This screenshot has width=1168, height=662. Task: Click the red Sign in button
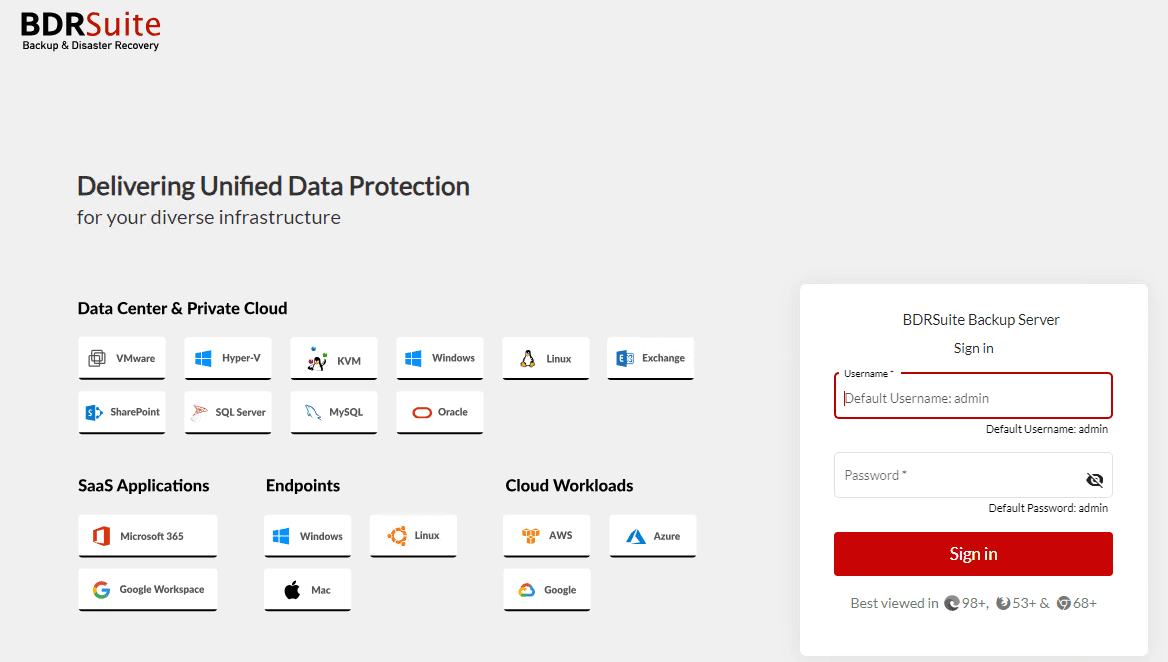(972, 553)
